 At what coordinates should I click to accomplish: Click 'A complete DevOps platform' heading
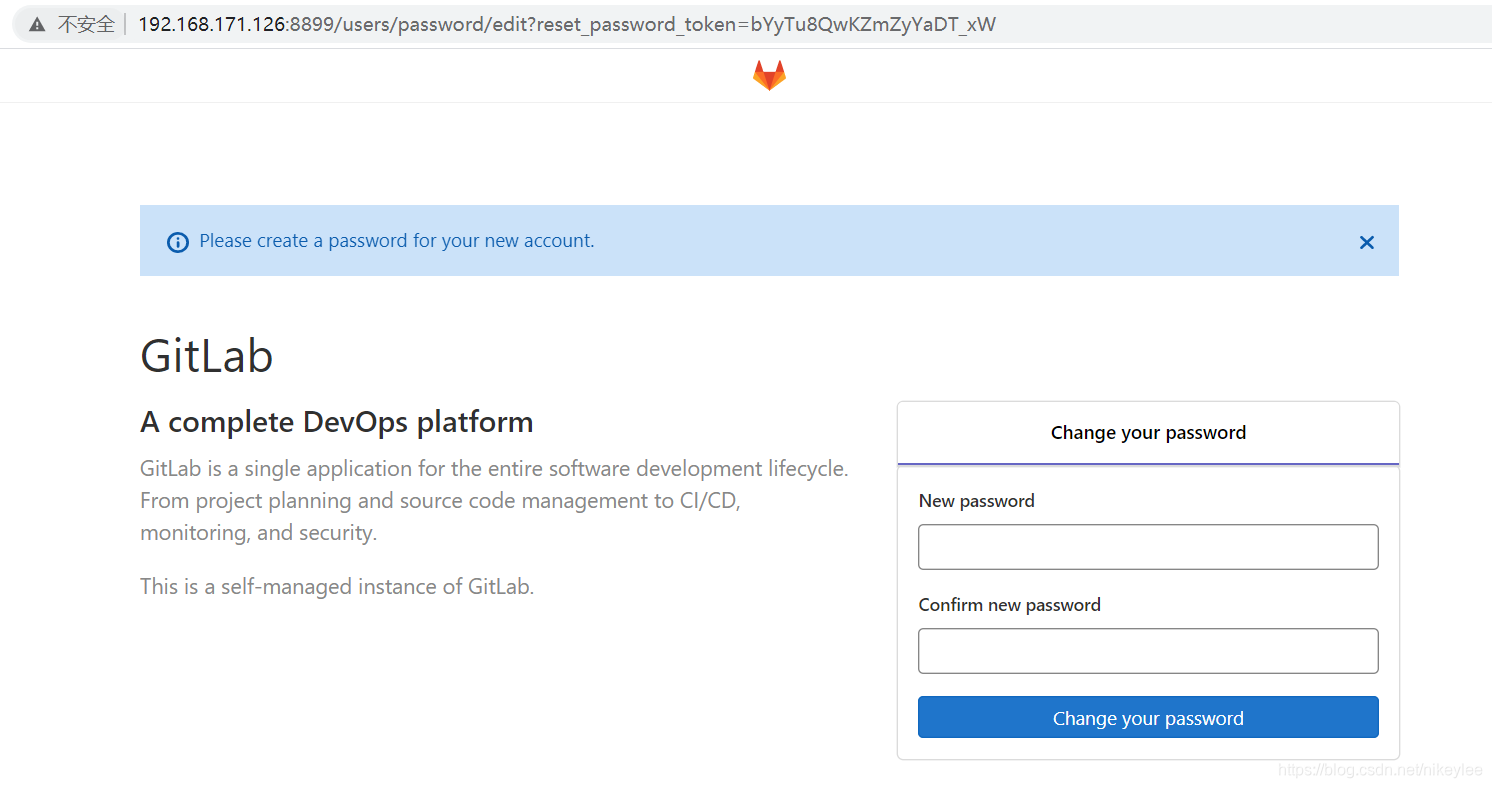pos(337,422)
